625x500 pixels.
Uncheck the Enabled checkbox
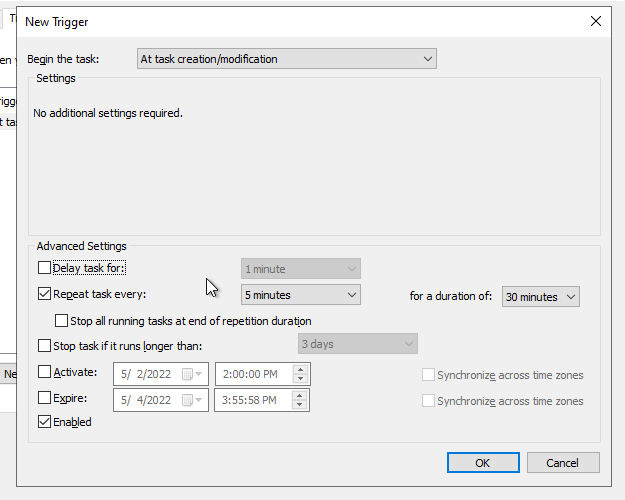click(x=44, y=422)
